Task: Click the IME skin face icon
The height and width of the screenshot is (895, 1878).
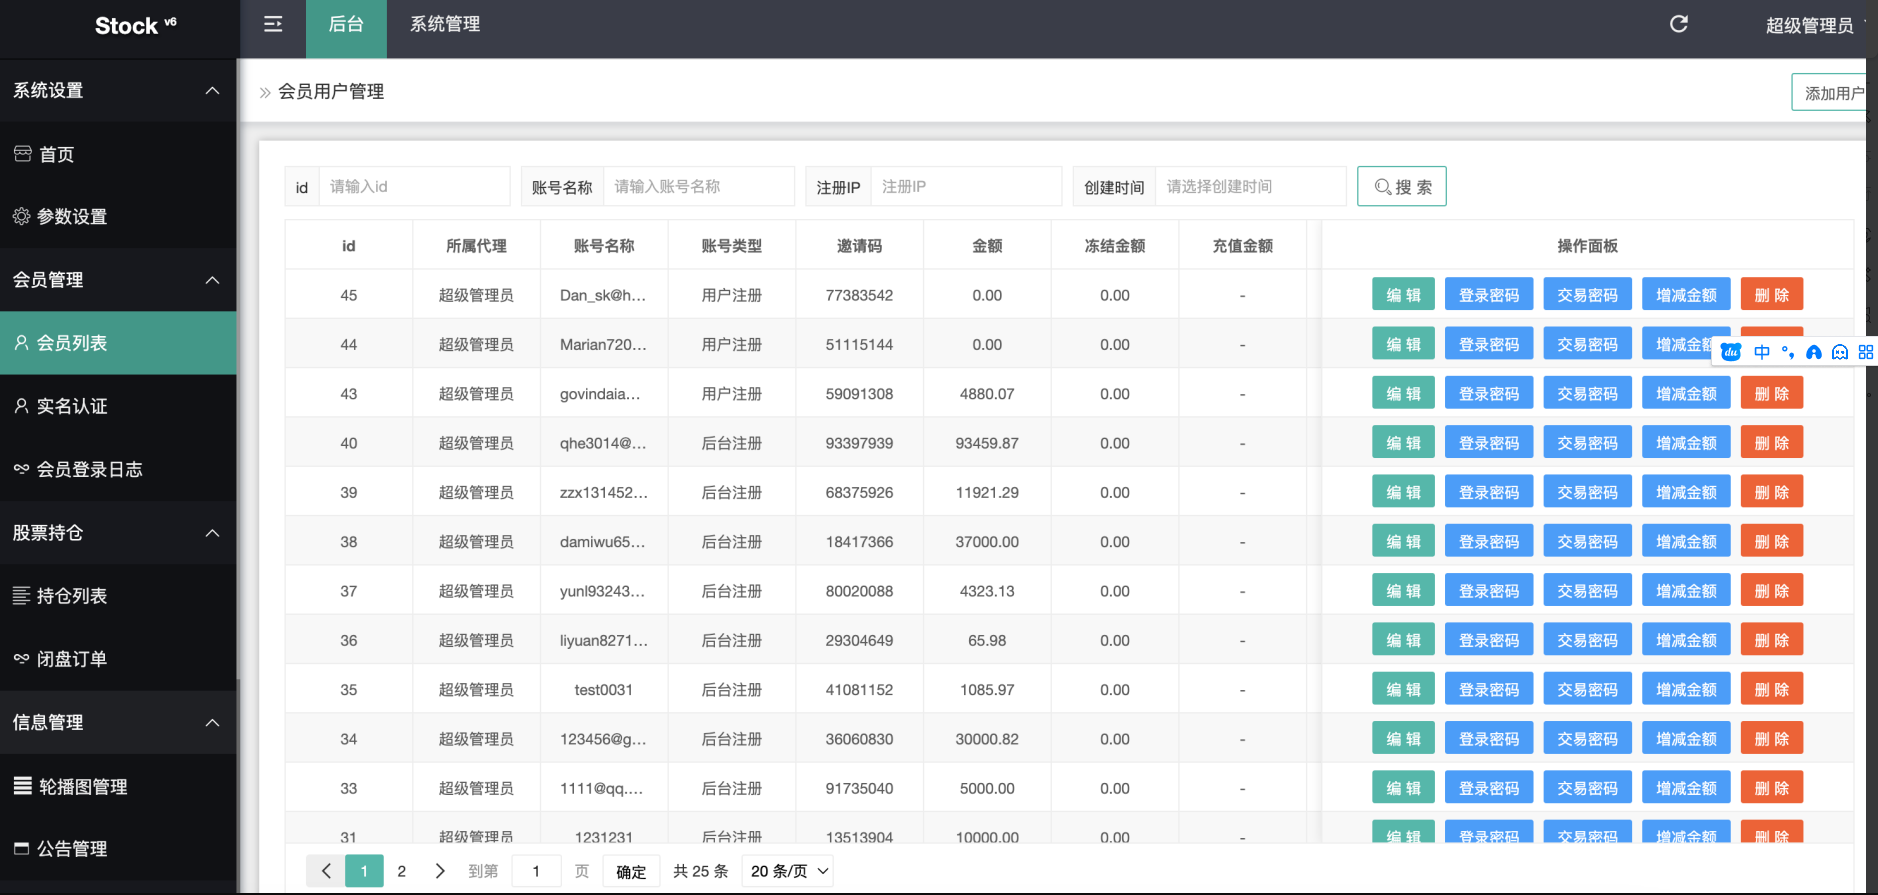Action: click(1840, 352)
